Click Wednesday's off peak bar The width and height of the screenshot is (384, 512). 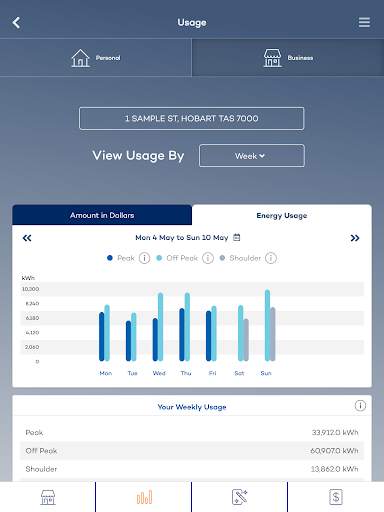tap(161, 327)
